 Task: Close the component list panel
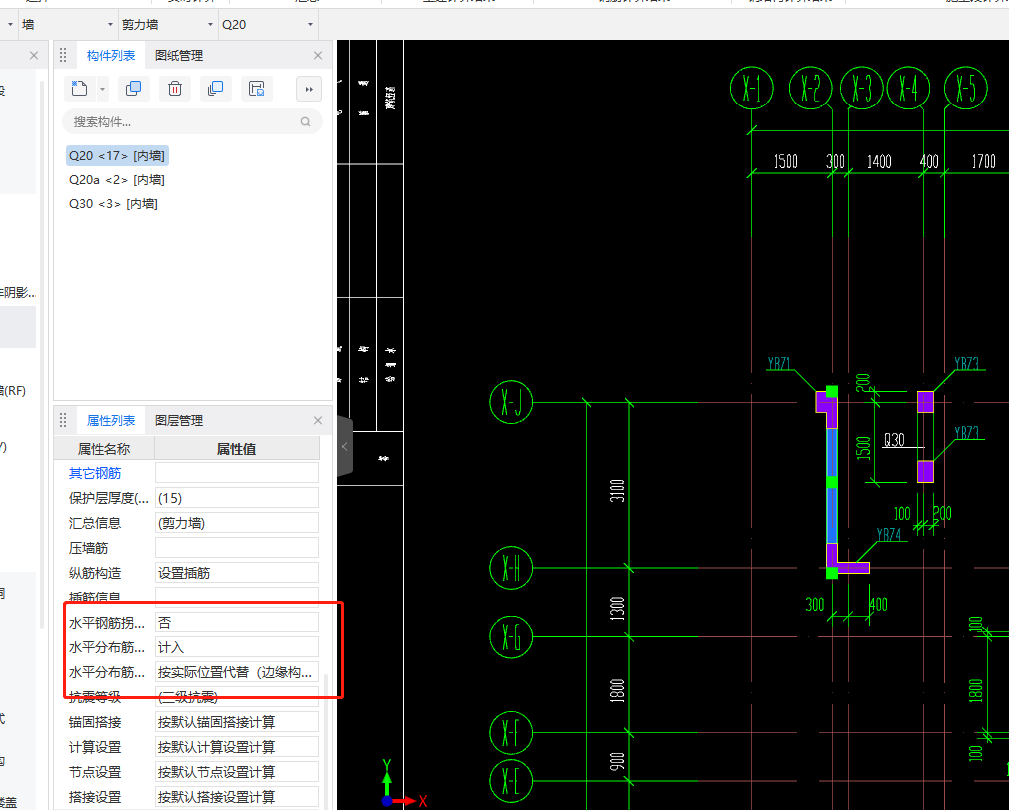coord(318,56)
